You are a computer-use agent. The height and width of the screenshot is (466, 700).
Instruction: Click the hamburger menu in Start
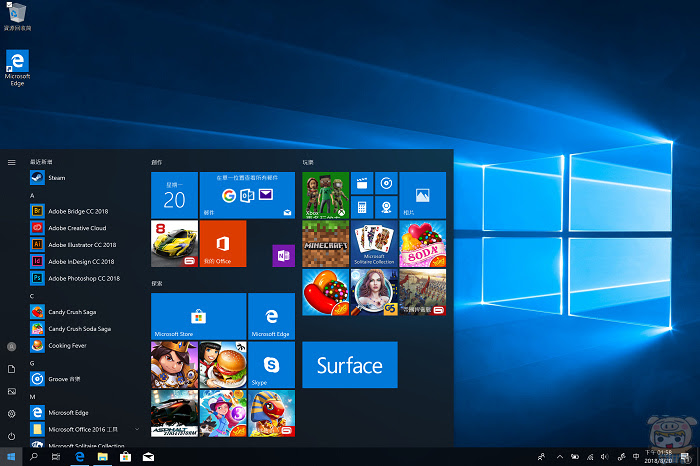point(12,162)
